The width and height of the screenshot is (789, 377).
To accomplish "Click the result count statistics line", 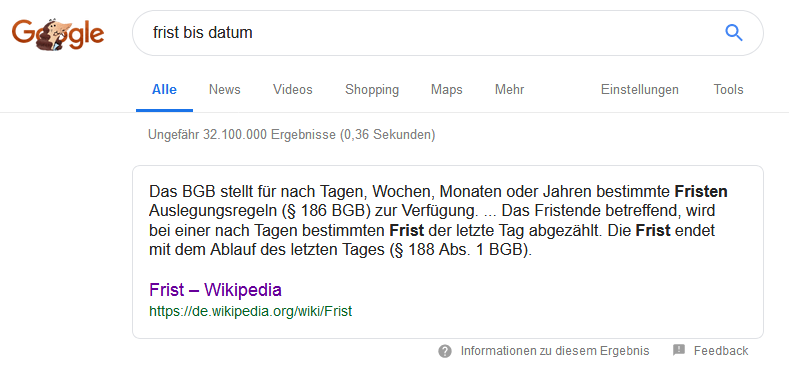I will (x=292, y=135).
